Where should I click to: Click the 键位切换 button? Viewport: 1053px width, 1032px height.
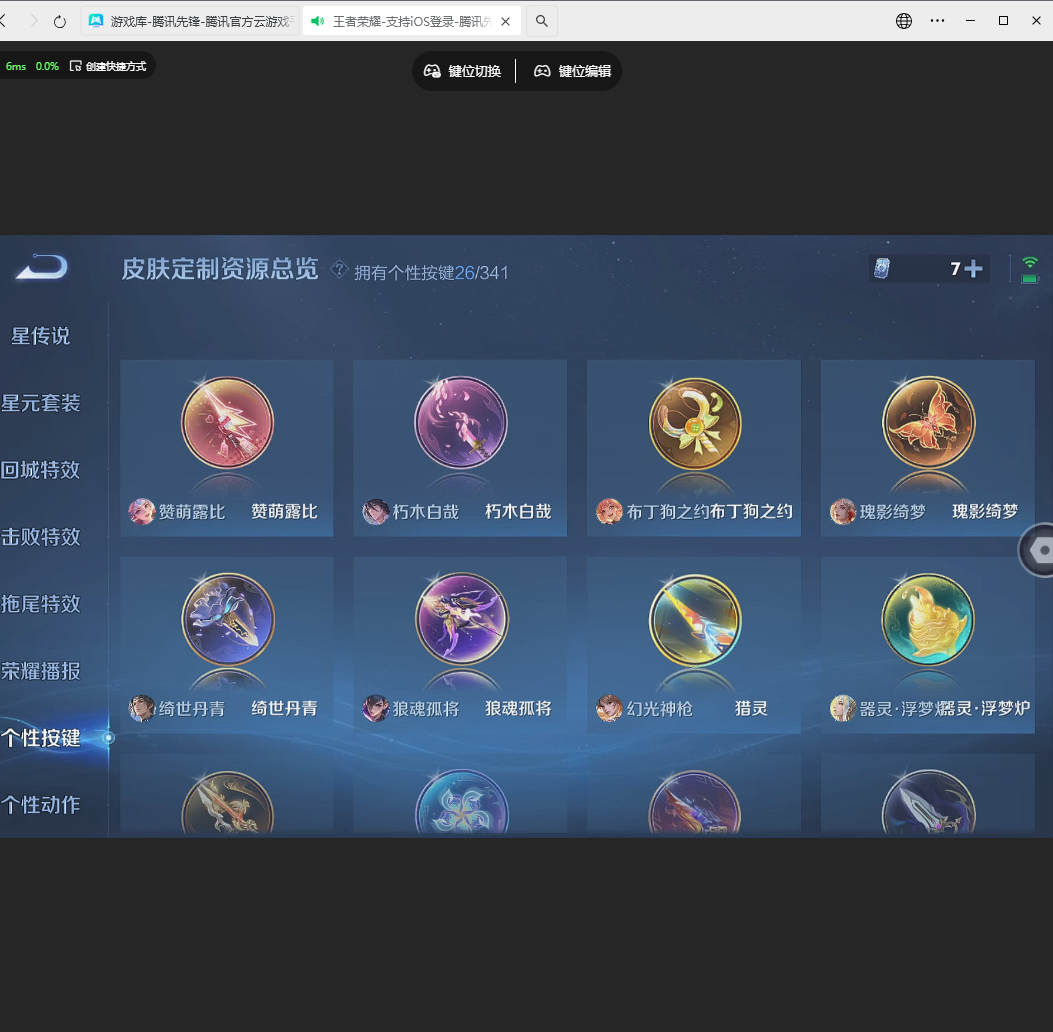pos(463,71)
